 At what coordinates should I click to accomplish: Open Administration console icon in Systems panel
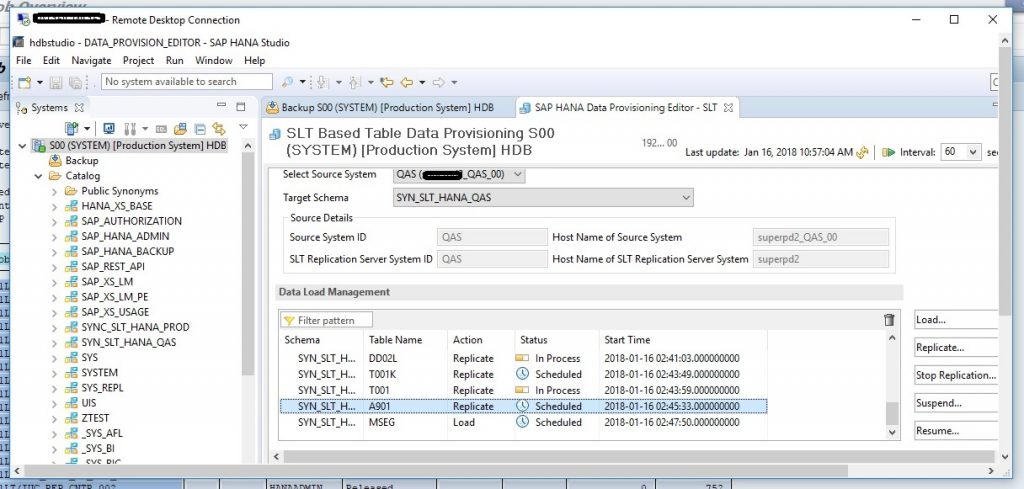point(109,128)
